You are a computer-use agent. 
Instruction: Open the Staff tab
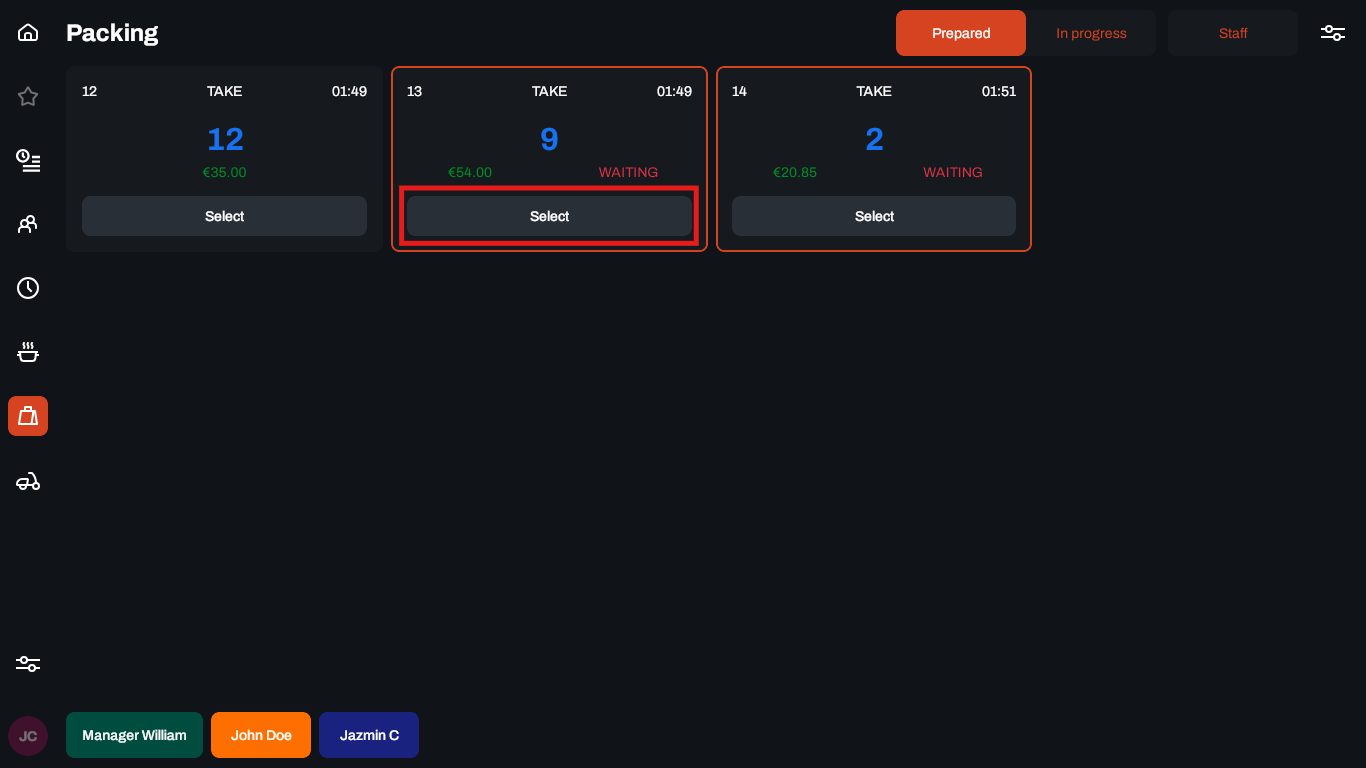[1233, 33]
